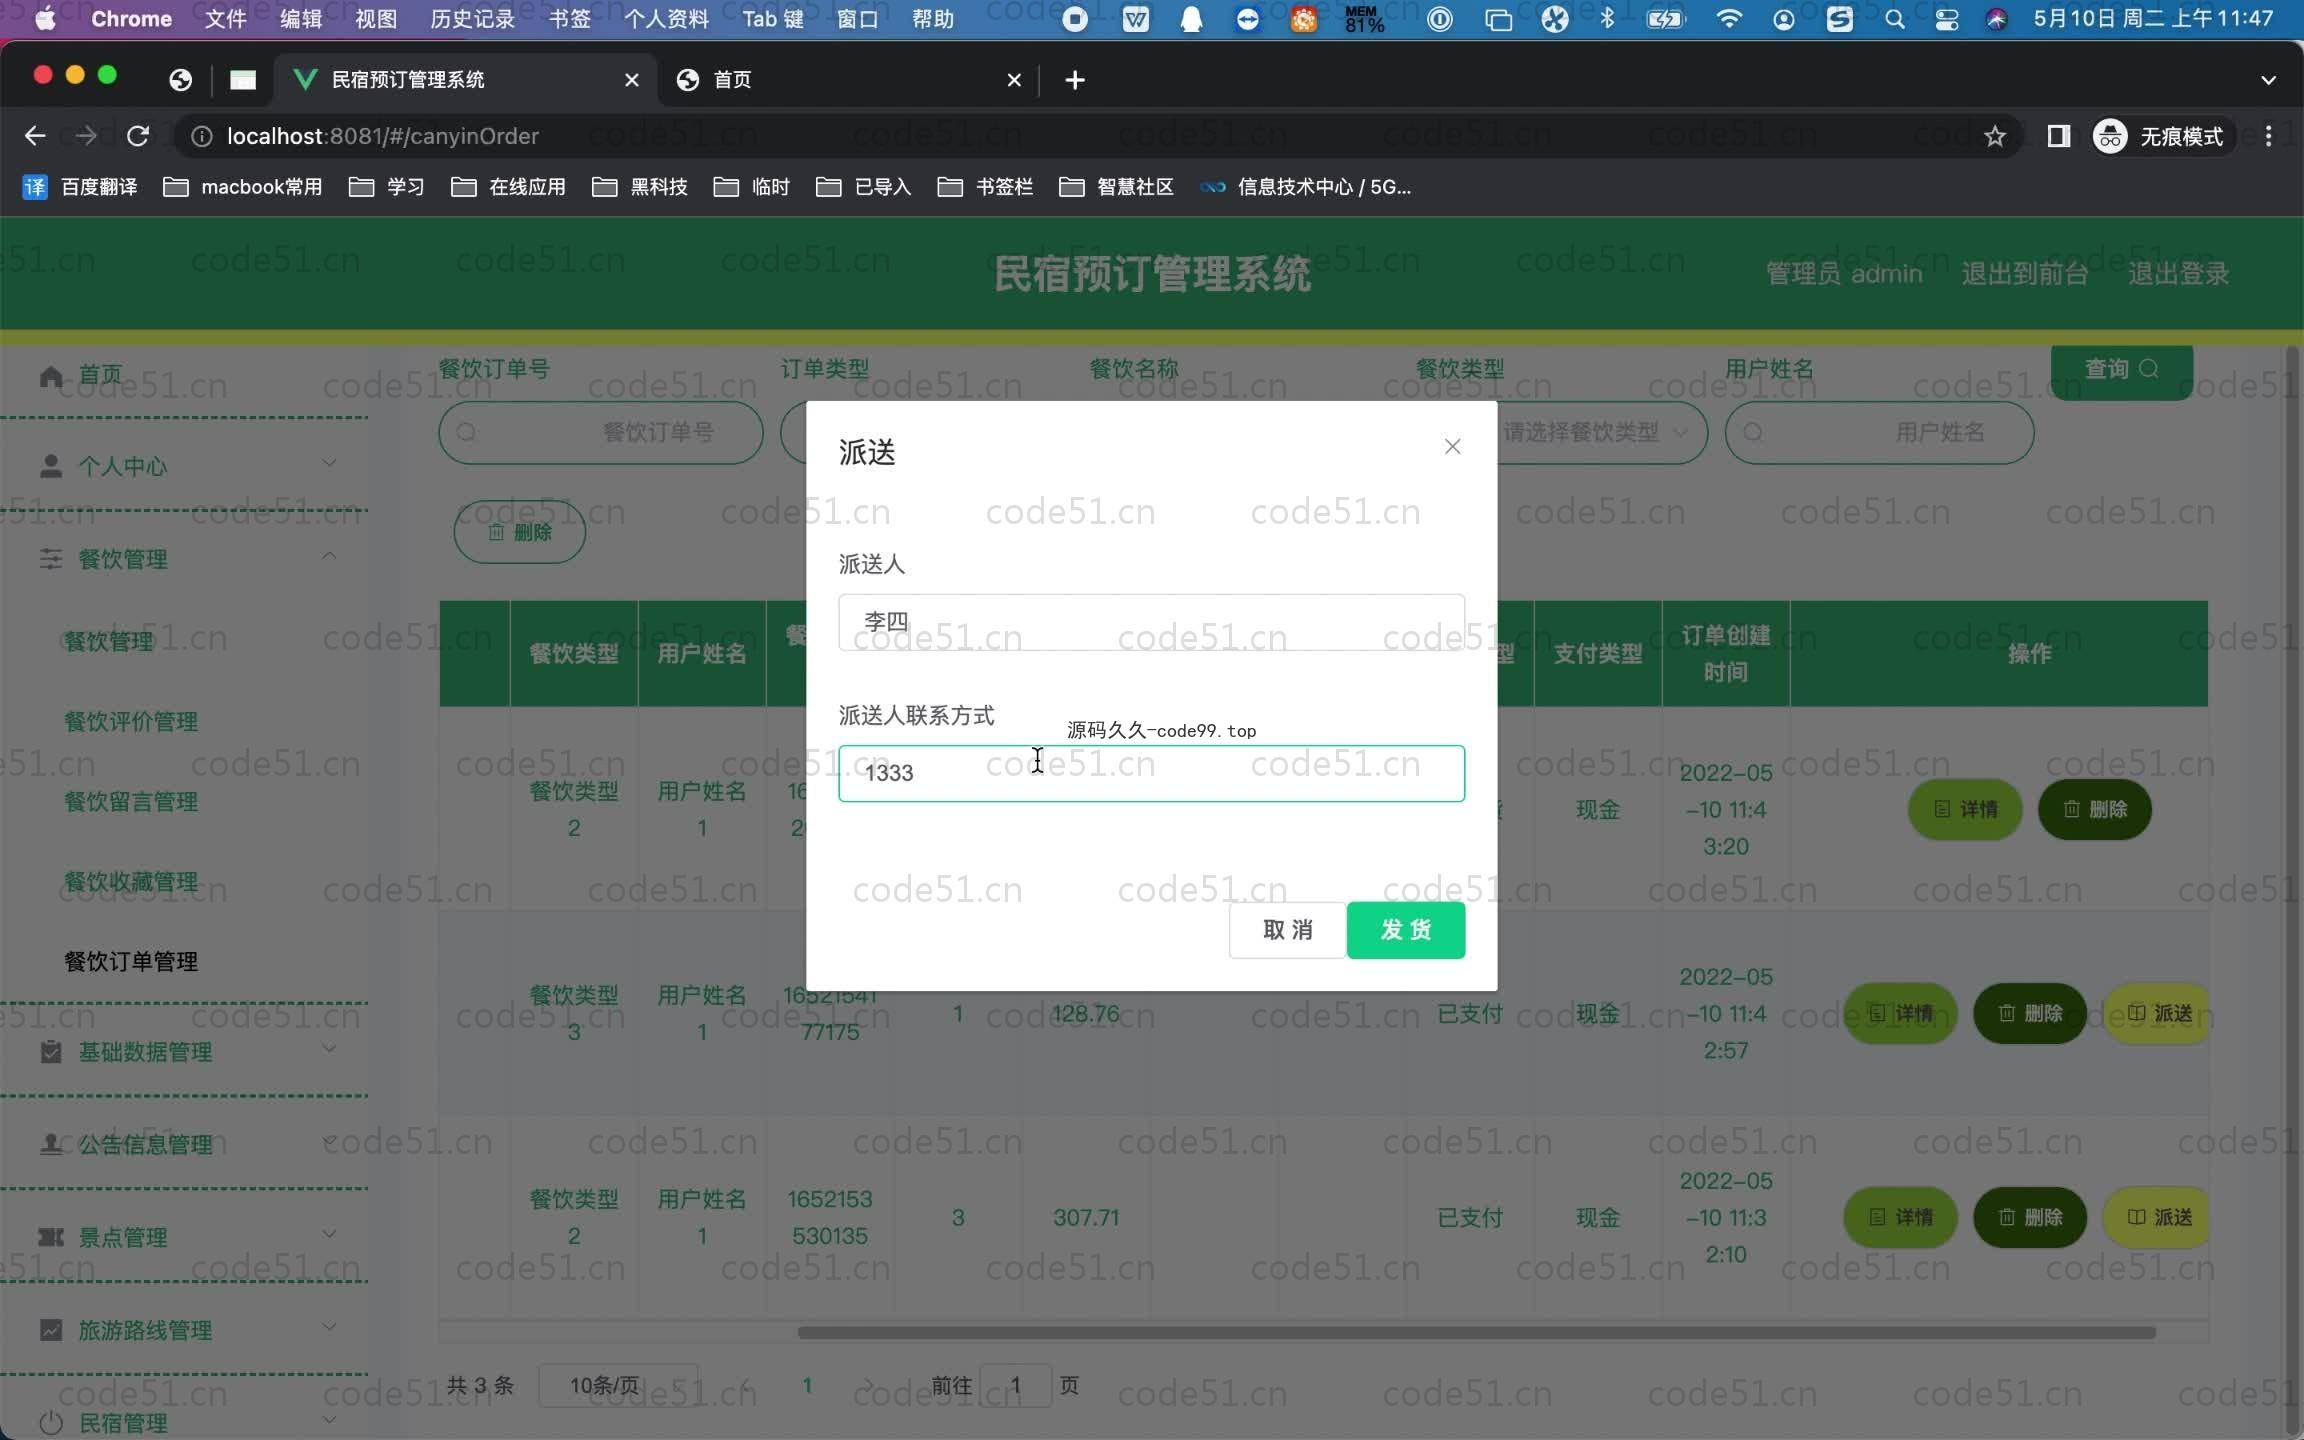Click 派送 for order 307.71 row

coord(2158,1217)
